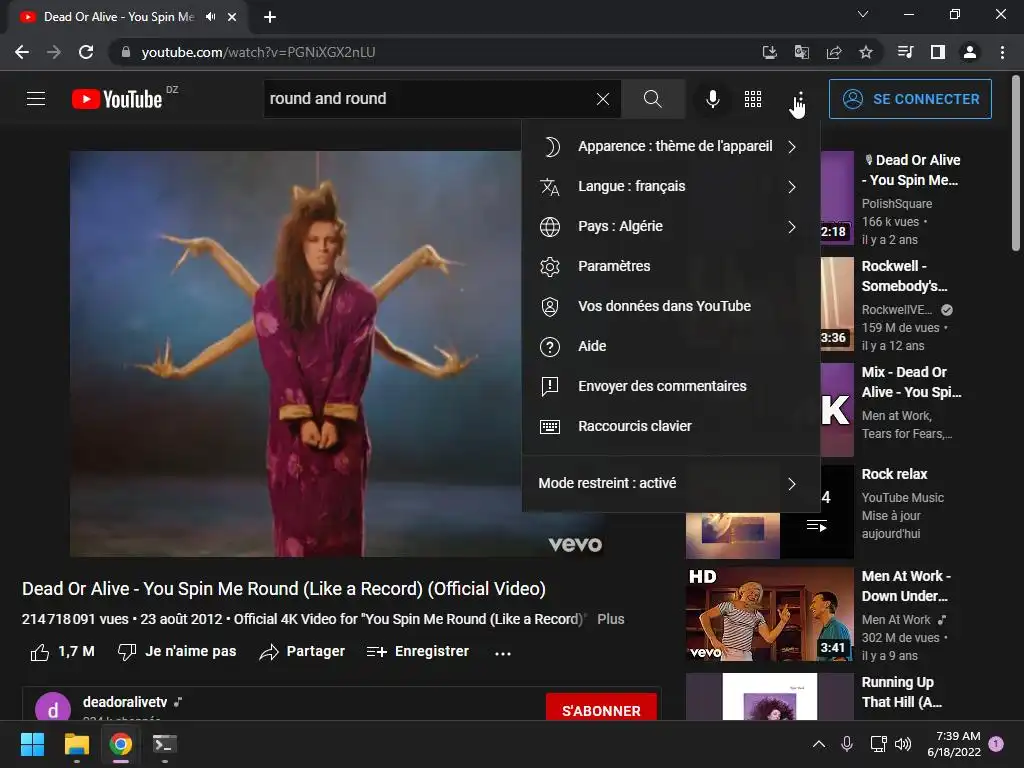Open Paramètres in the menu
1024x768 pixels.
671,266
